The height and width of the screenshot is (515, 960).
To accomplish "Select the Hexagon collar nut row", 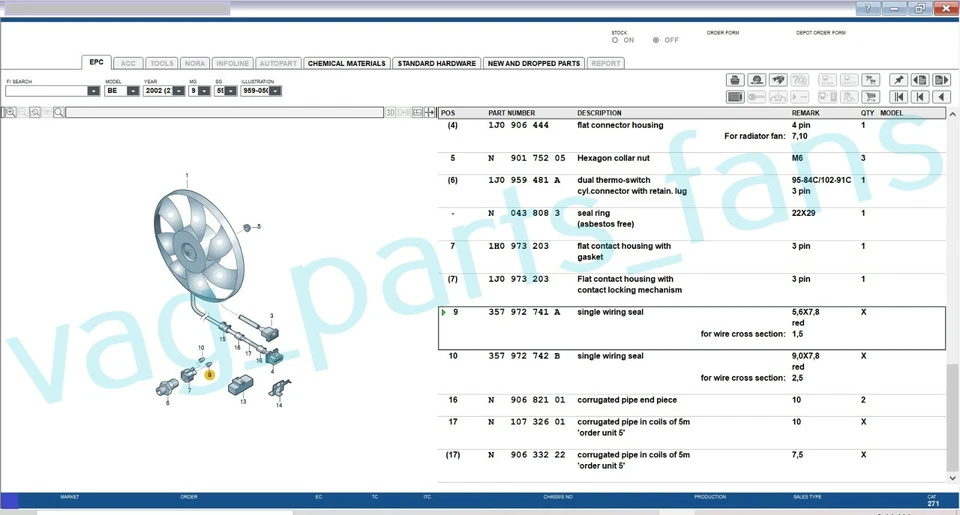I will click(692, 158).
